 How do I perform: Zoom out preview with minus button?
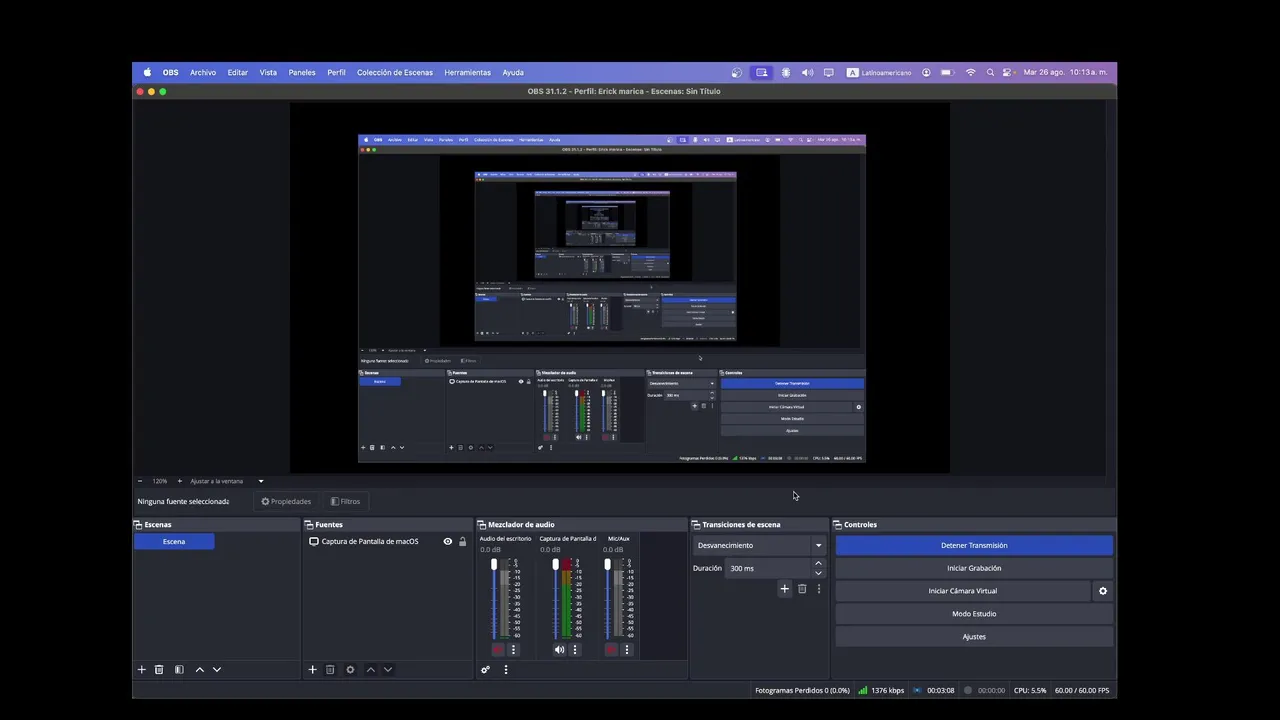coord(140,481)
